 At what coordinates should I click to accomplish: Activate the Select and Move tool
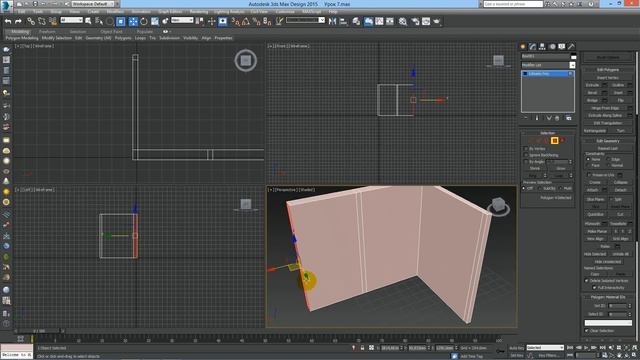(x=133, y=21)
